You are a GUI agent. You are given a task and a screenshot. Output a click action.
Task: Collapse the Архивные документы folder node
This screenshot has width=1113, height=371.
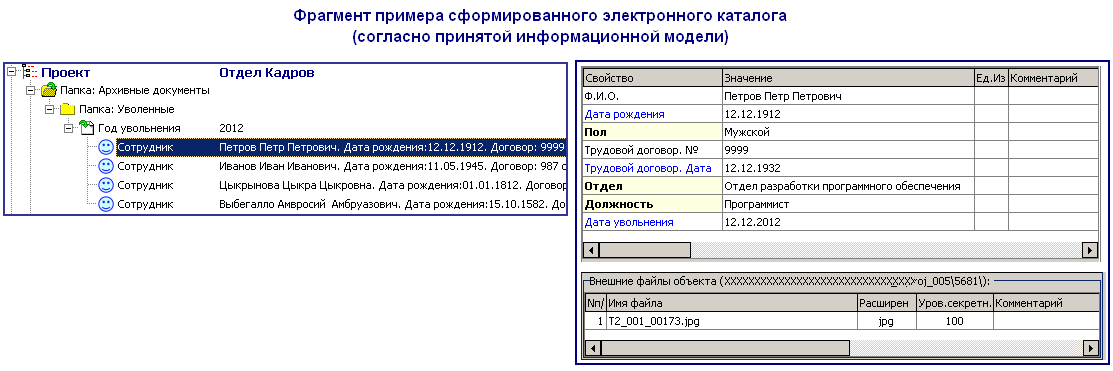point(31,91)
